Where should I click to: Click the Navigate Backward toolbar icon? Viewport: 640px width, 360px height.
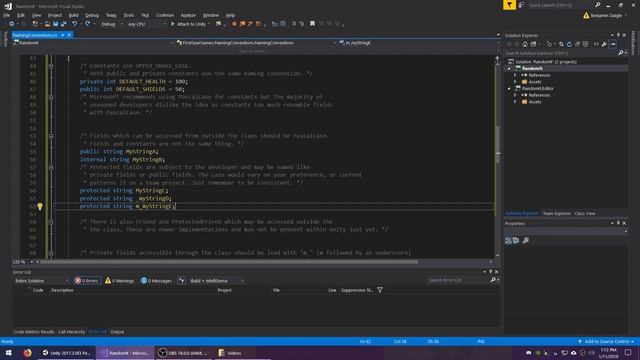[11, 24]
